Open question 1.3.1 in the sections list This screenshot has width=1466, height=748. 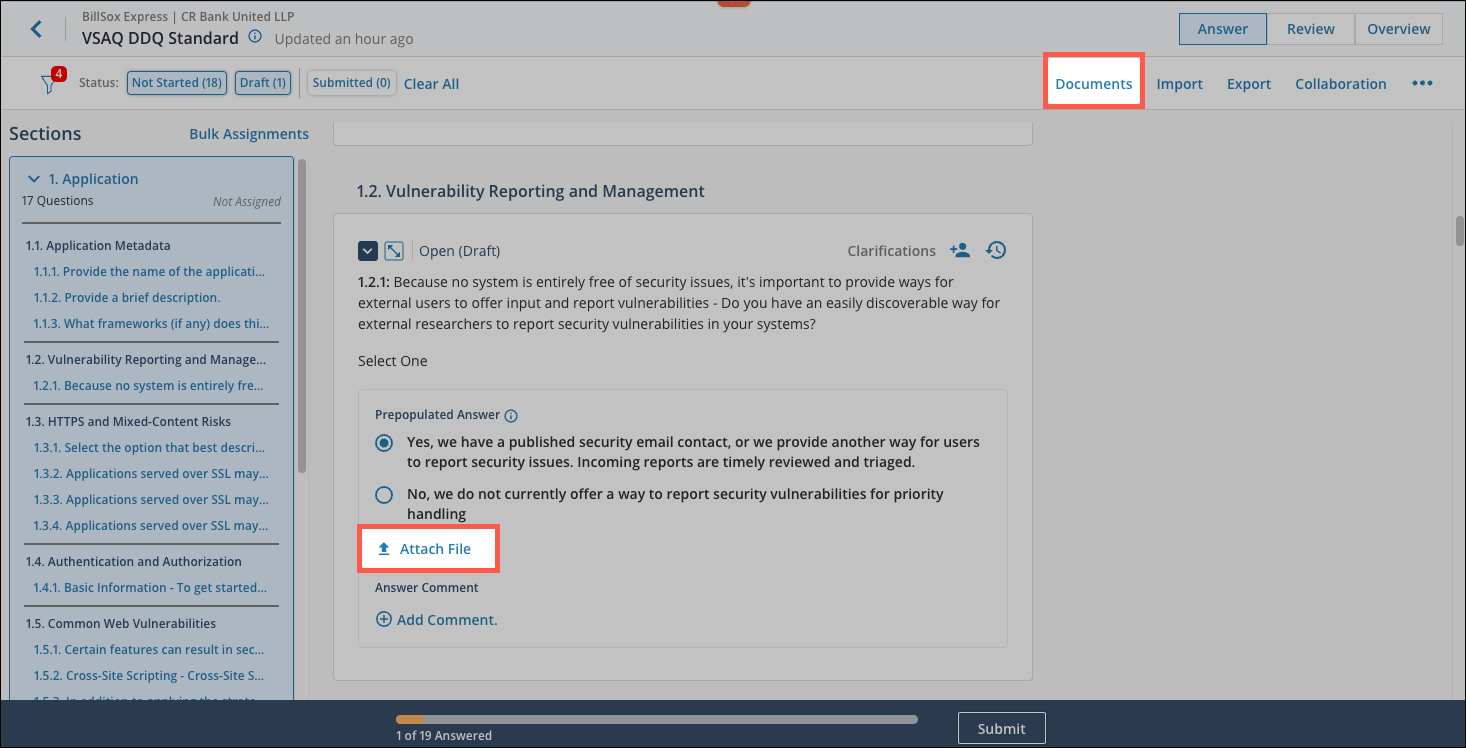click(150, 448)
